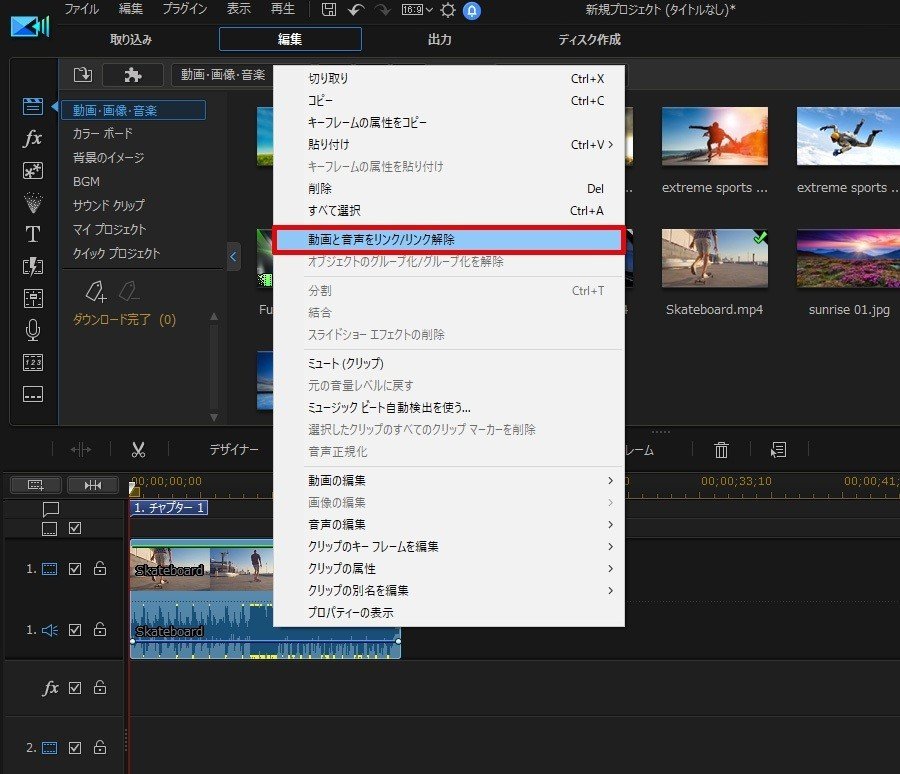The width and height of the screenshot is (900, 774).
Task: Click the settings gear in the title bar
Action: tap(446, 11)
